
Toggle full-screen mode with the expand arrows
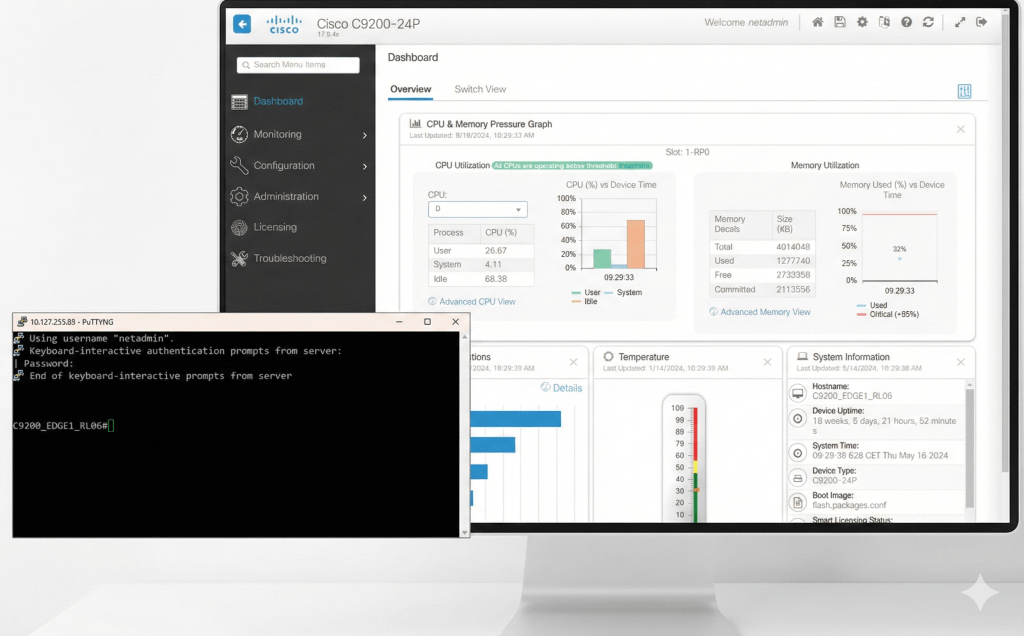tap(960, 22)
